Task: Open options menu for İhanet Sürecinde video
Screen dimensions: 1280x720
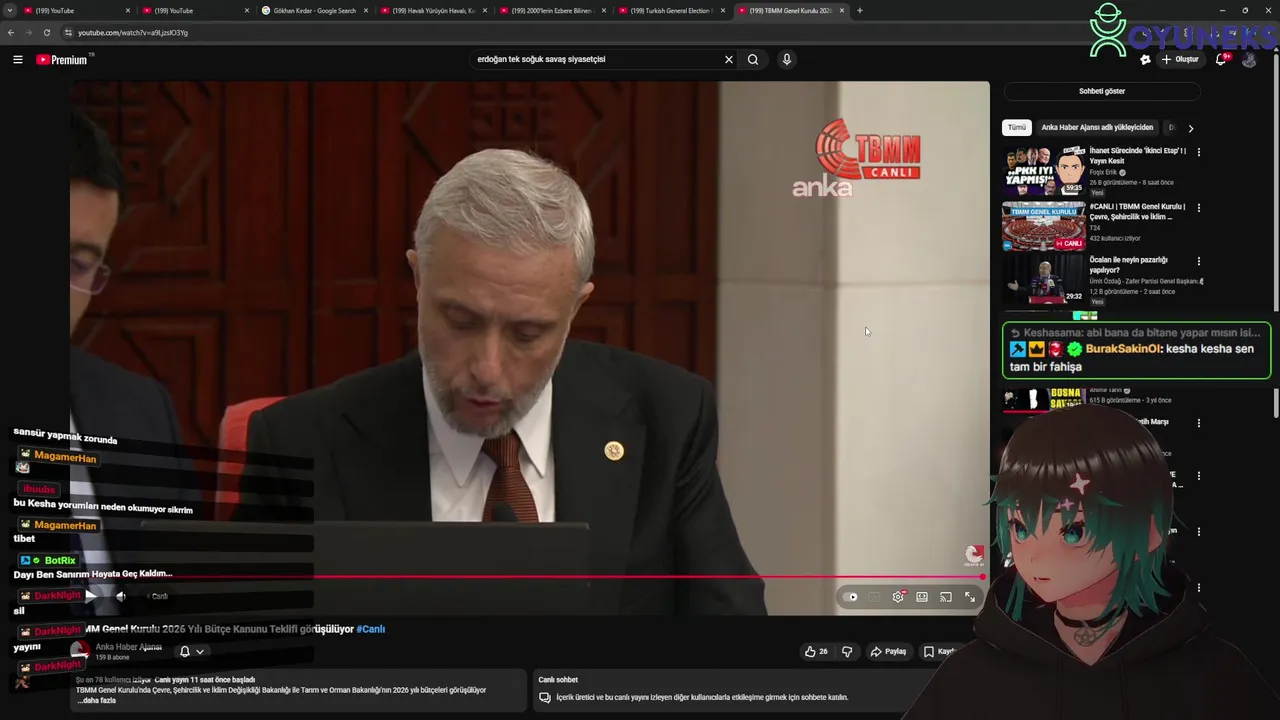Action: pos(1198,152)
